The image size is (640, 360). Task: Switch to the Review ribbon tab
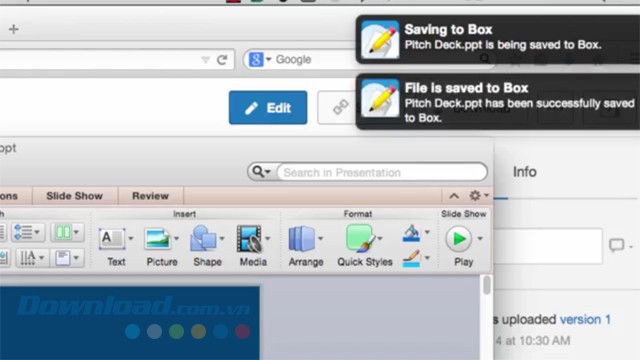[x=150, y=196]
